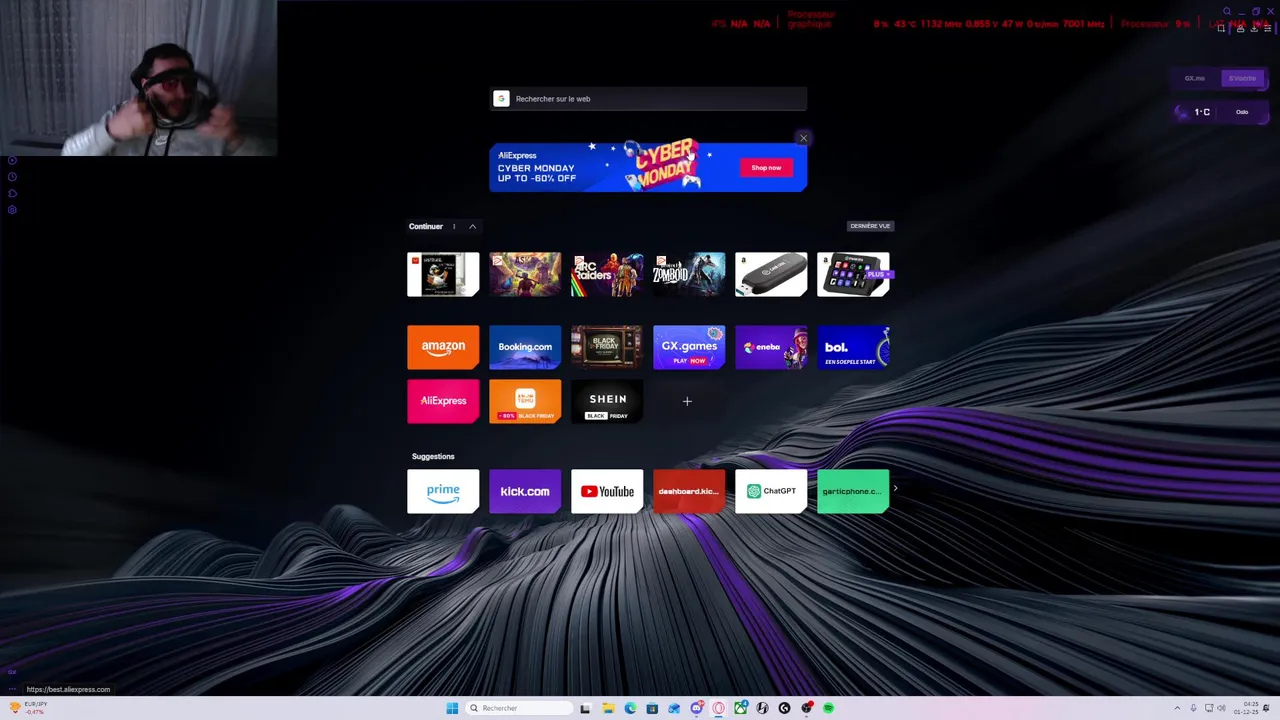
Task: Click the browser search magnifier icon
Action: pos(1227,11)
